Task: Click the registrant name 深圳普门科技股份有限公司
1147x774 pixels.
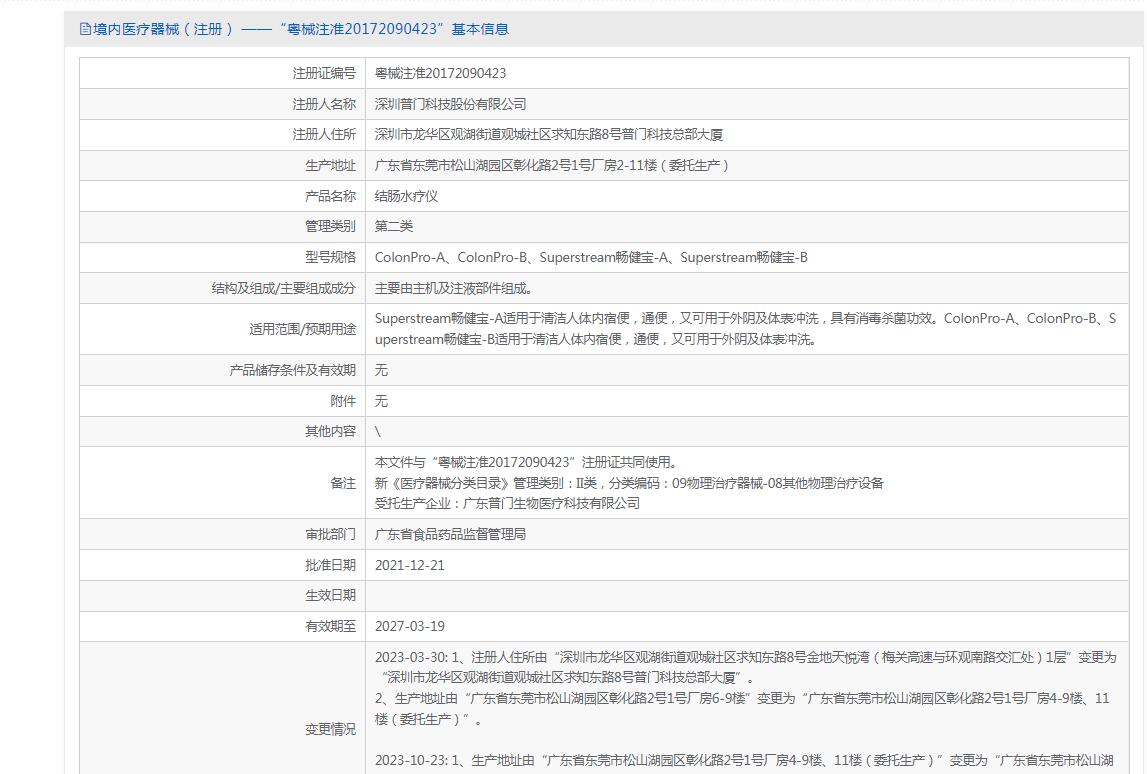Action: click(x=450, y=104)
